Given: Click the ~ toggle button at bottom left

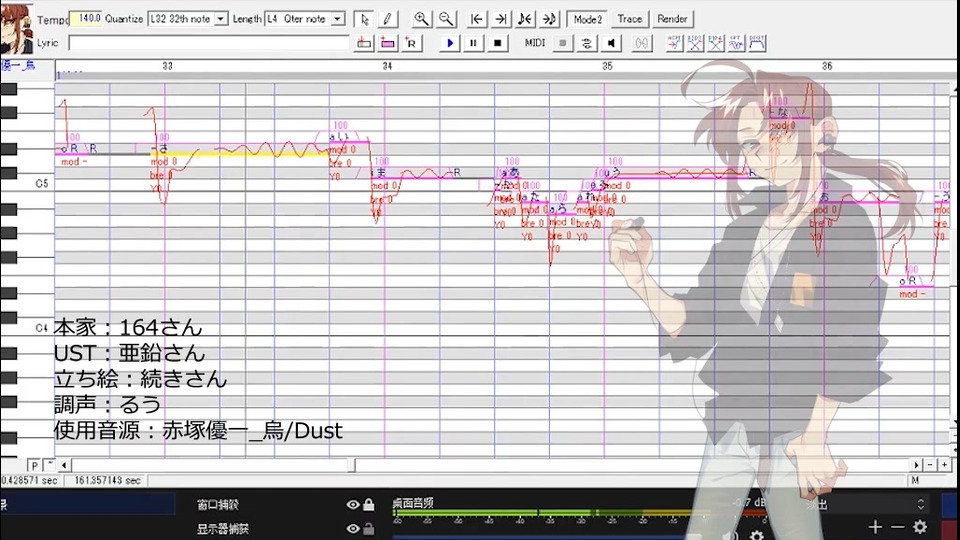Looking at the screenshot, I should coord(49,465).
